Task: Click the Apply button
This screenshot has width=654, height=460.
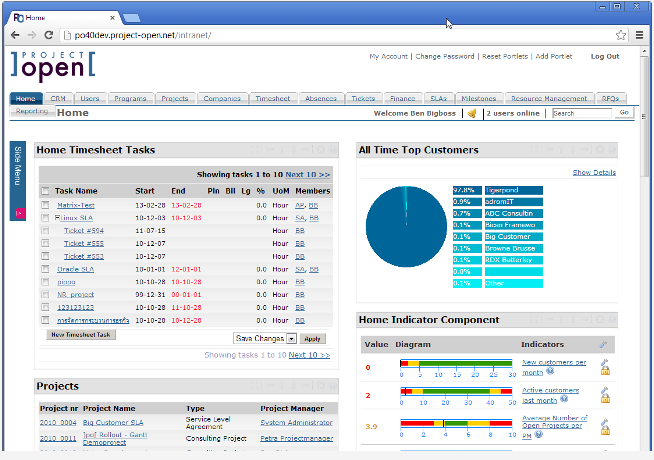Action: (x=312, y=339)
